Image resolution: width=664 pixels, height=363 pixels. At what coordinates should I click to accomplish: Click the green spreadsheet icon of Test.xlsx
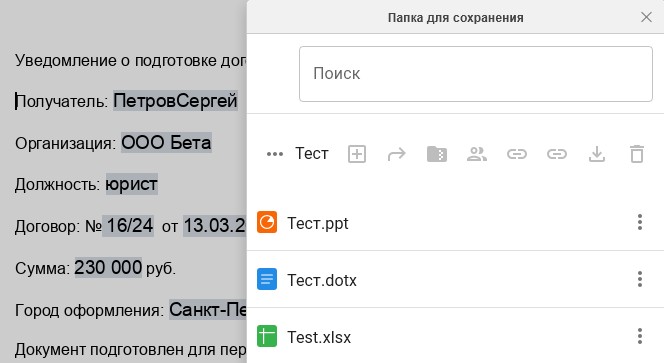click(x=267, y=336)
